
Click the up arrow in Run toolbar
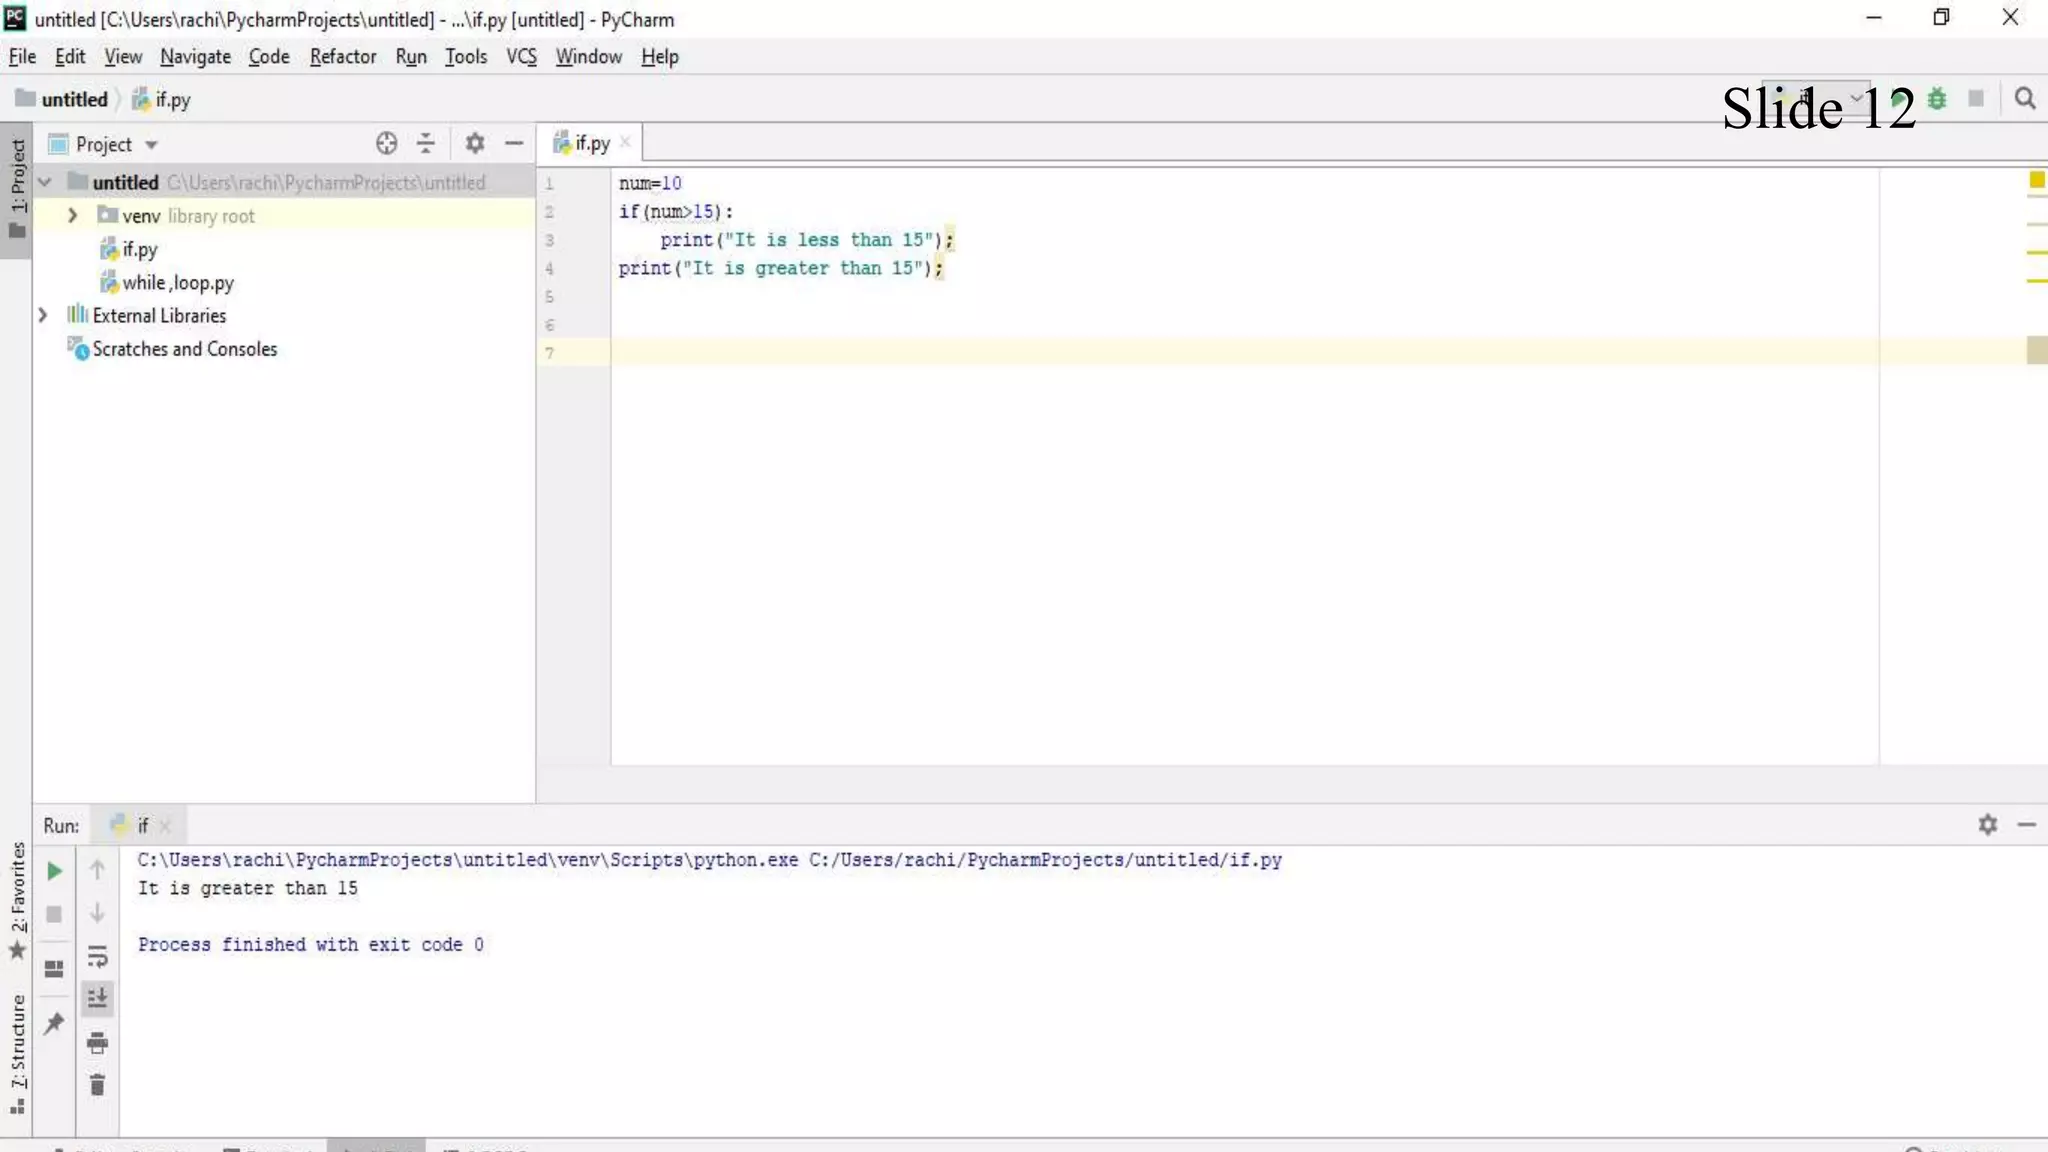(97, 870)
